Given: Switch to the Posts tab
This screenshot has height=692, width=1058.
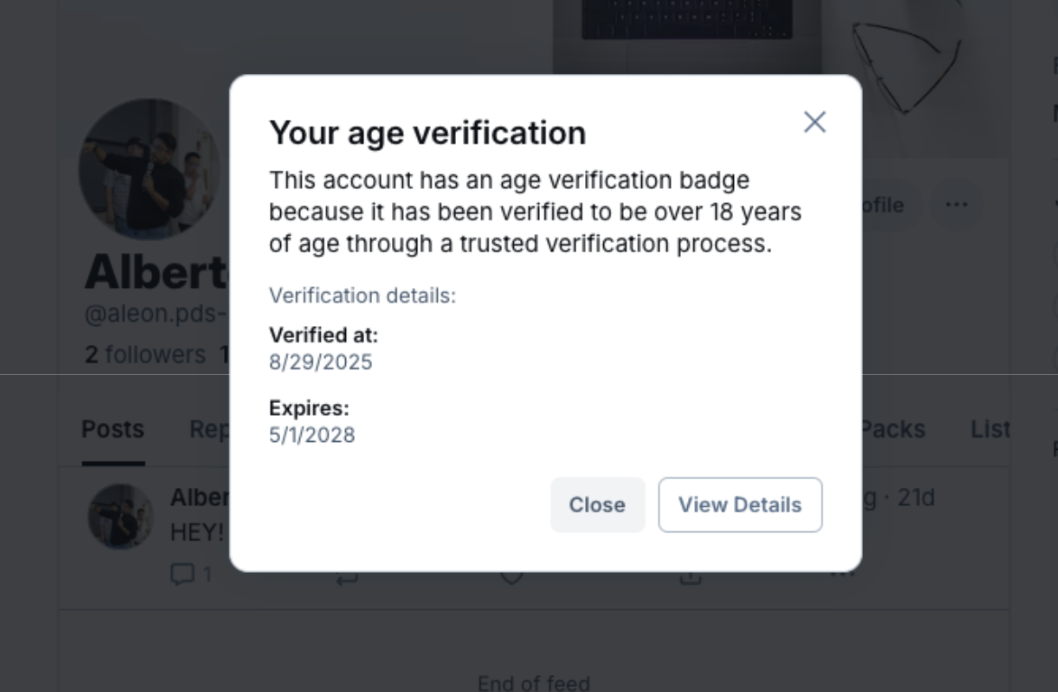Looking at the screenshot, I should (113, 429).
